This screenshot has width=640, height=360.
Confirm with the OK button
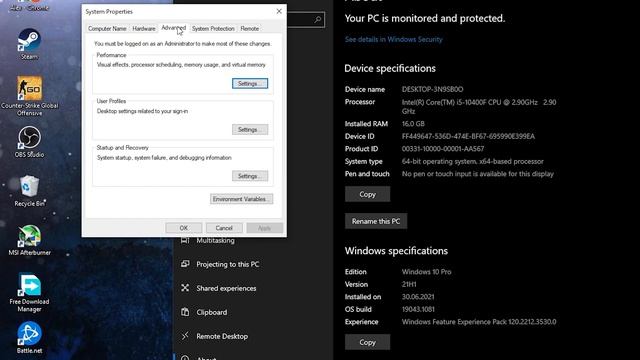pos(184,228)
